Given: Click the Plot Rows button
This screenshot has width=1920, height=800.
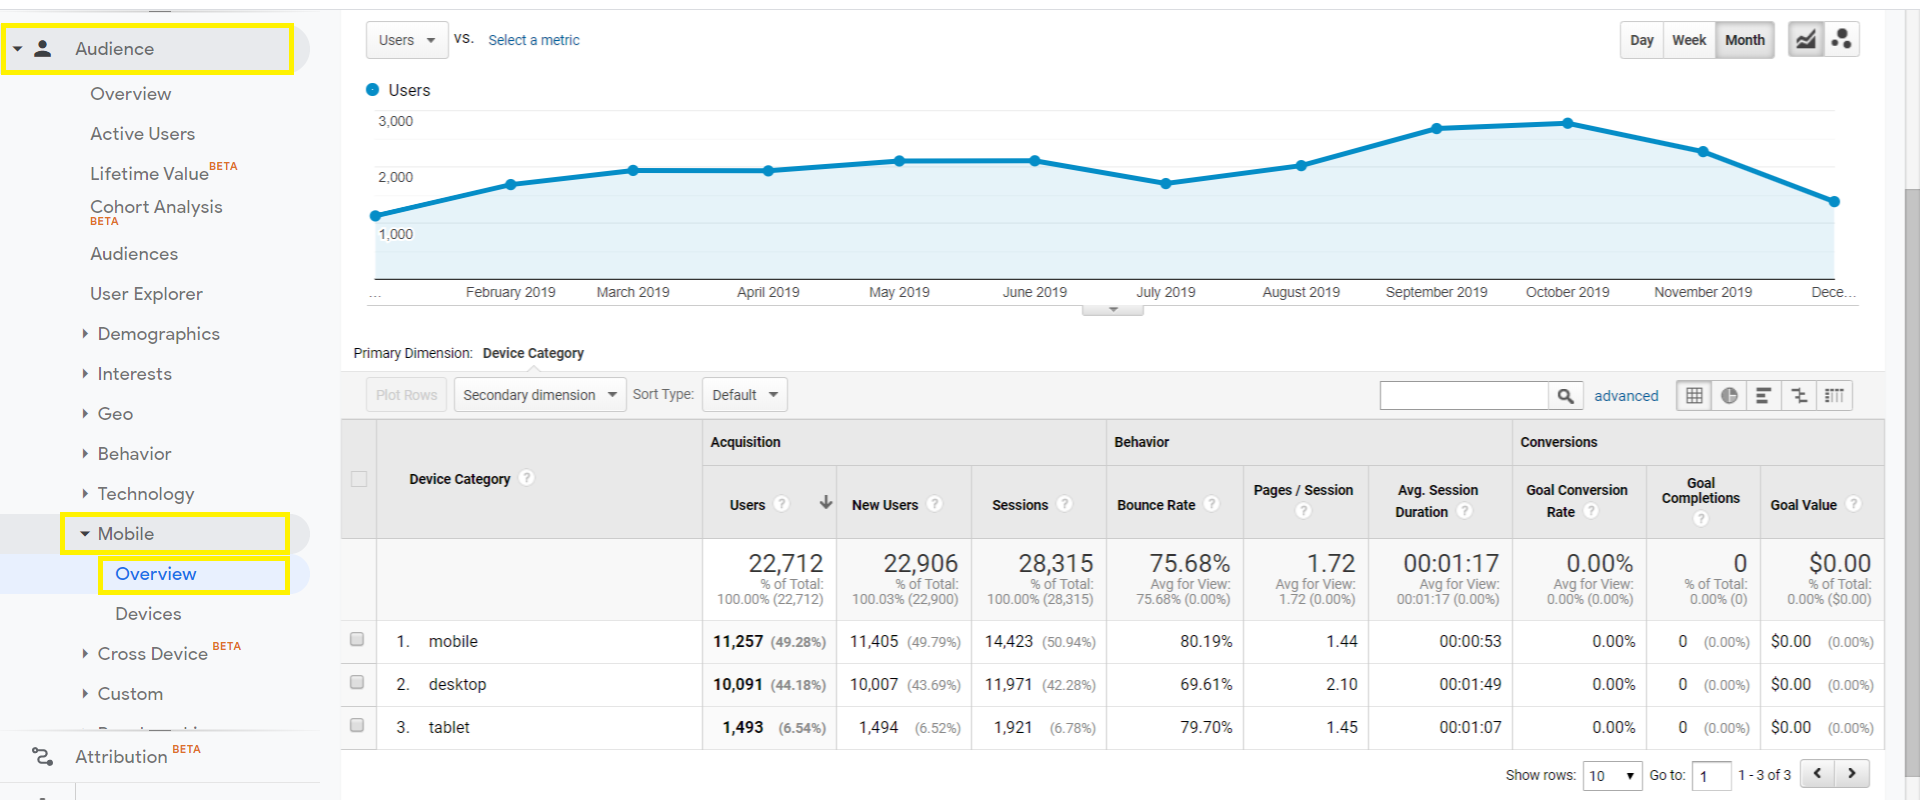Looking at the screenshot, I should click(x=407, y=395).
